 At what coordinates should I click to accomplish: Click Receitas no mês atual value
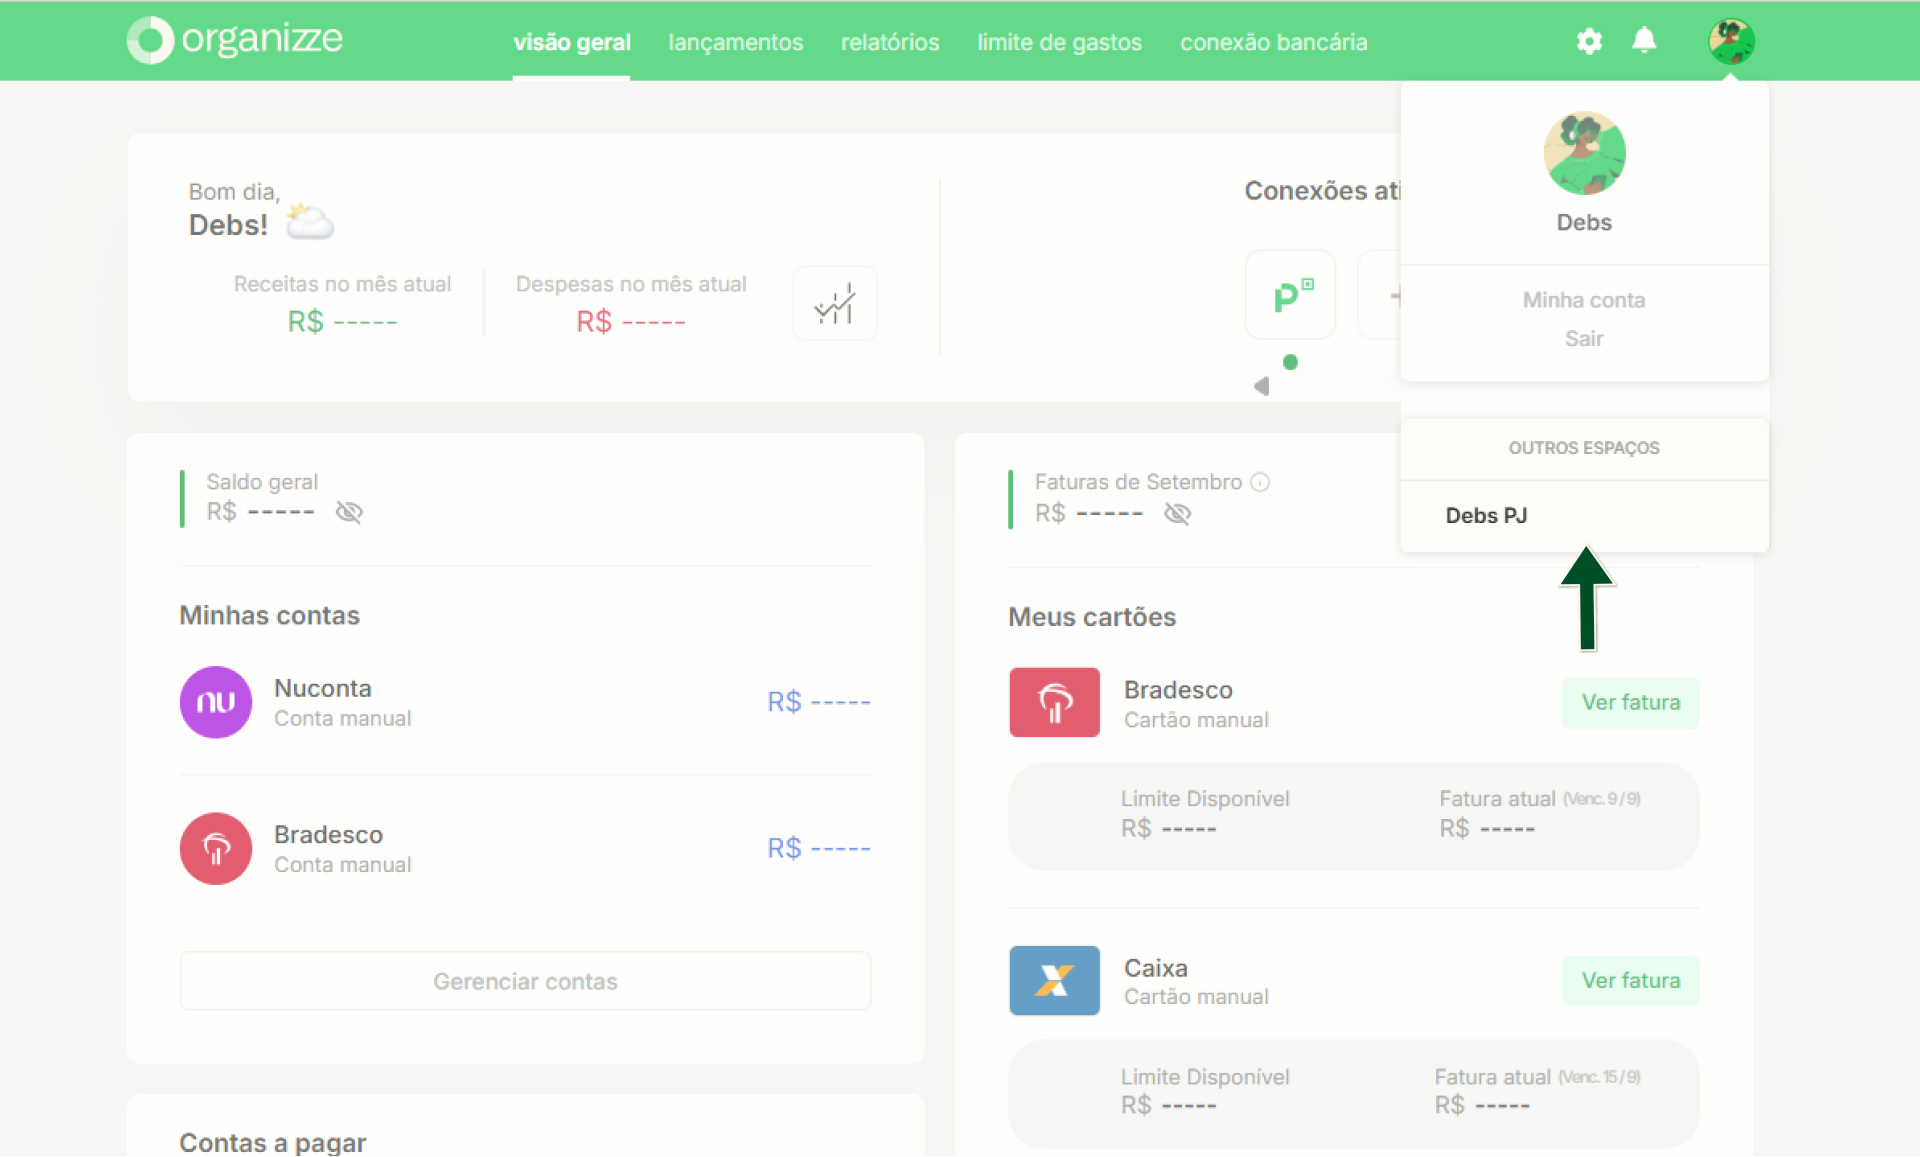(342, 322)
